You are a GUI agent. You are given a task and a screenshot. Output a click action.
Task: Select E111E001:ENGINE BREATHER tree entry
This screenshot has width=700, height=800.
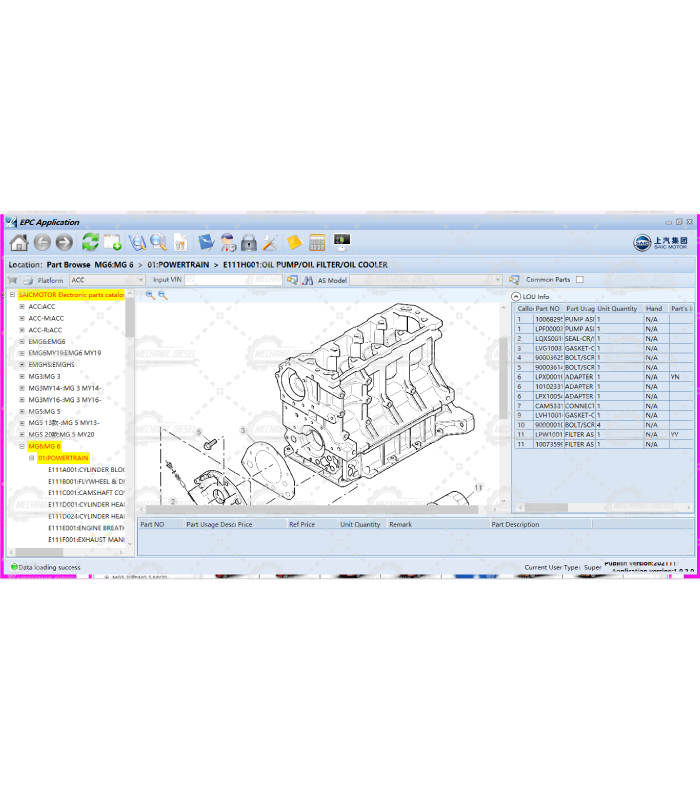click(x=86, y=528)
